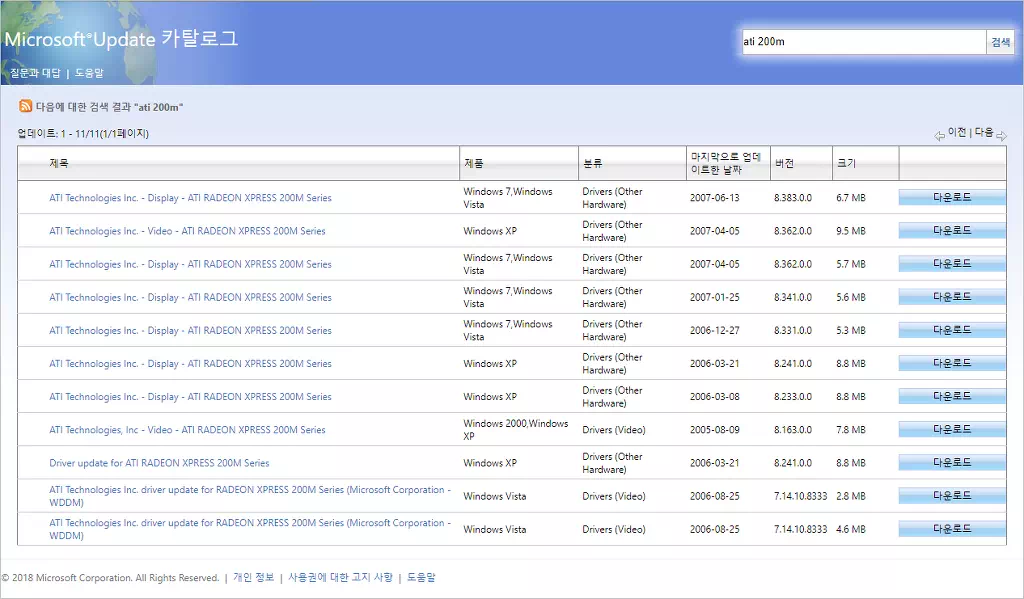Click the date cell "2007-06-13"
Viewport: 1024px width, 599px height.
714,198
